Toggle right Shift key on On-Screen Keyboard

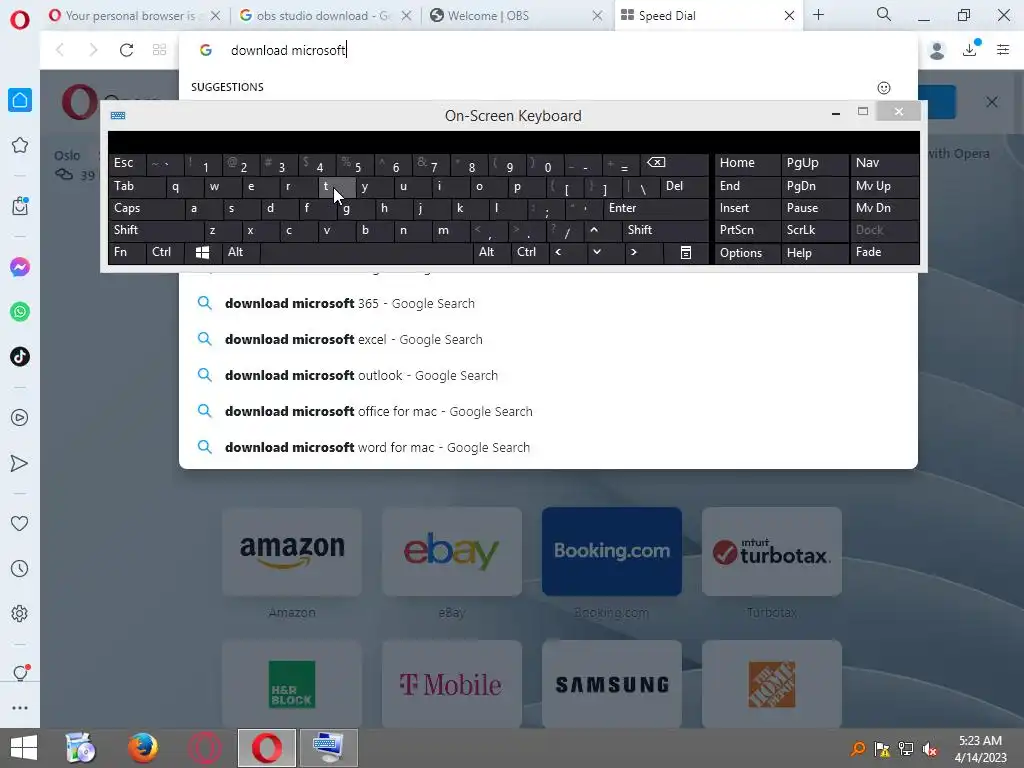click(665, 231)
